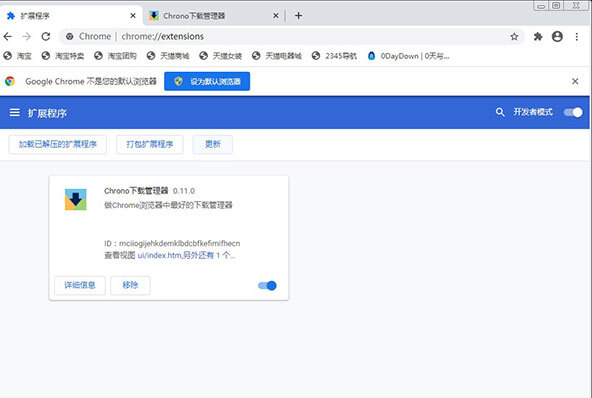Open the 2345导航 bookmark
The image size is (592, 398).
335,56
